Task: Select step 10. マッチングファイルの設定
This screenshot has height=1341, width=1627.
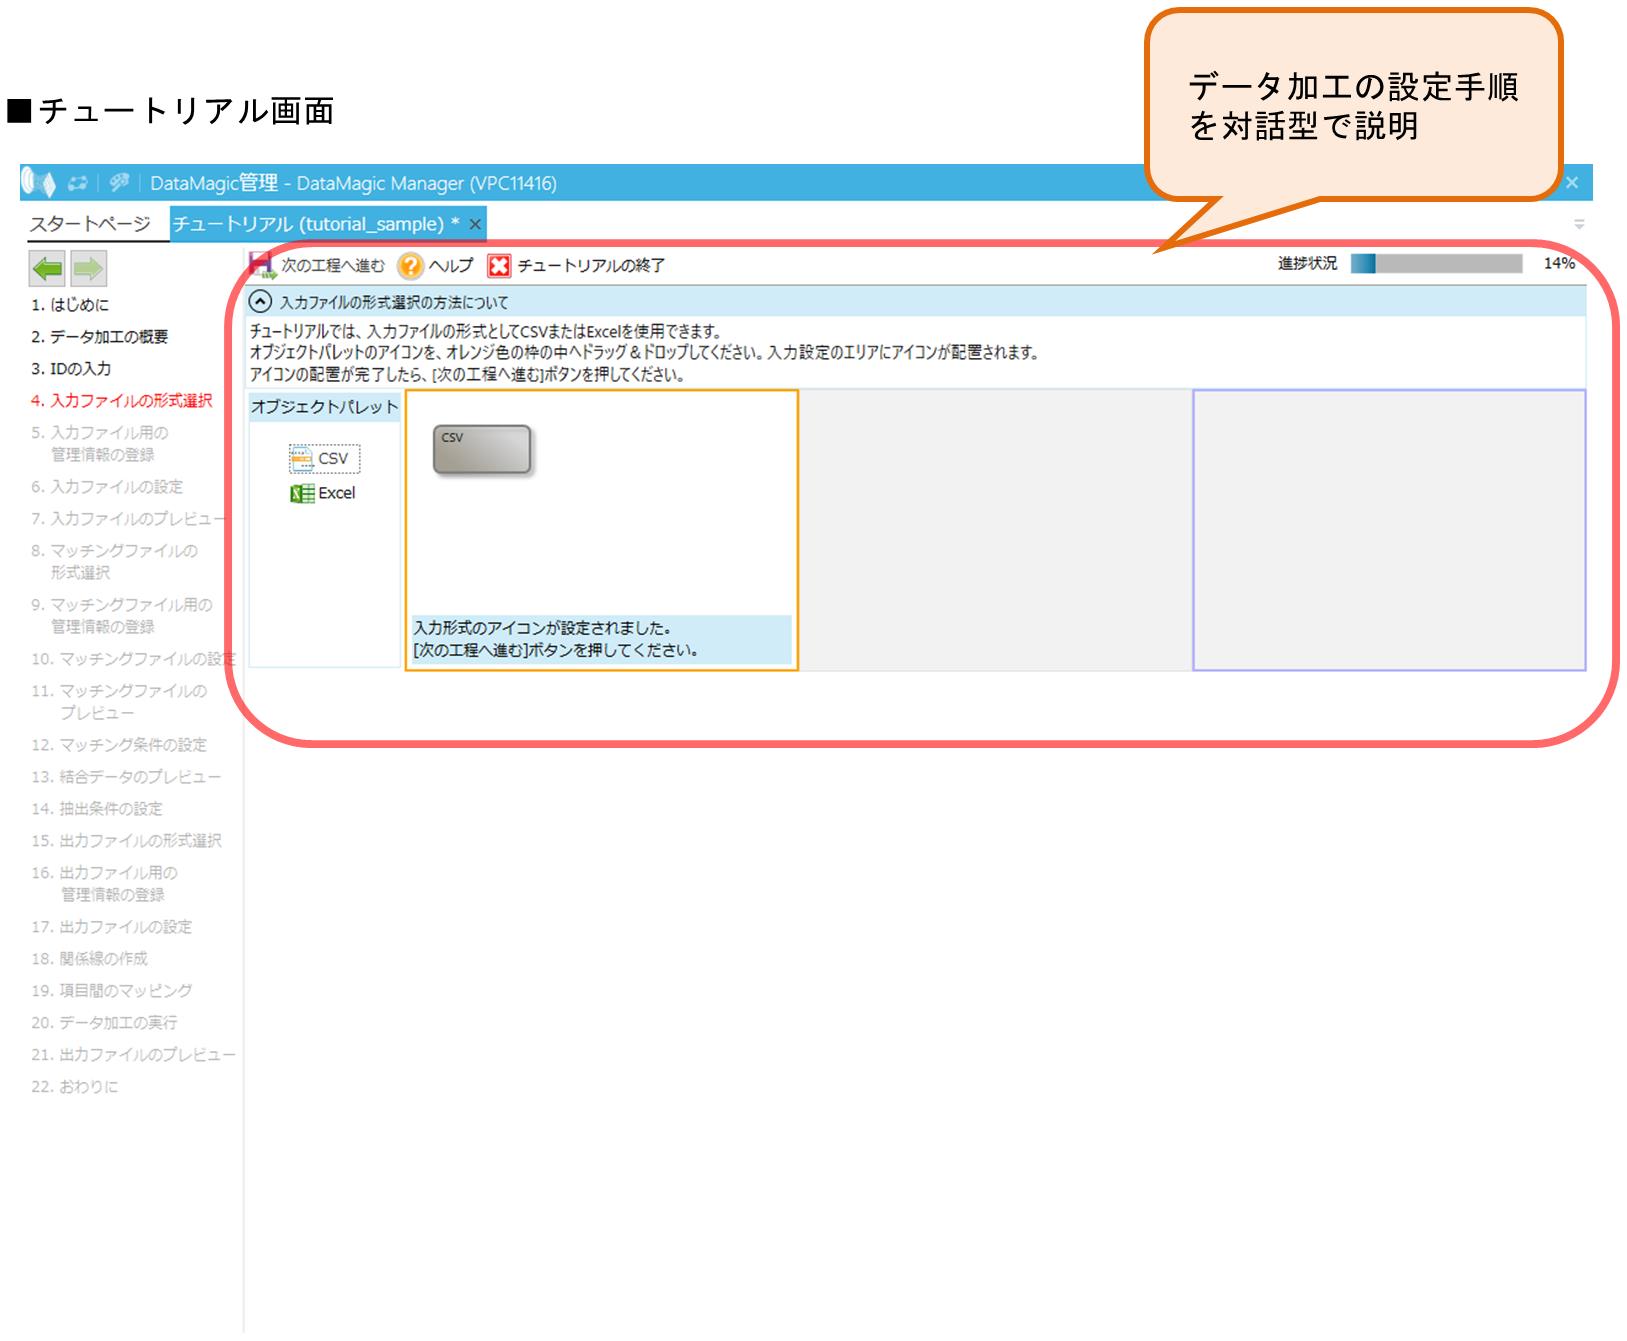Action: click(x=134, y=658)
